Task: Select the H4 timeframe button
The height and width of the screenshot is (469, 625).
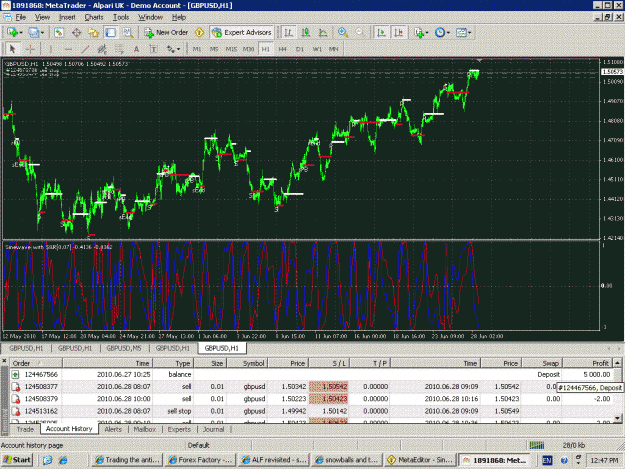Action: click(283, 49)
